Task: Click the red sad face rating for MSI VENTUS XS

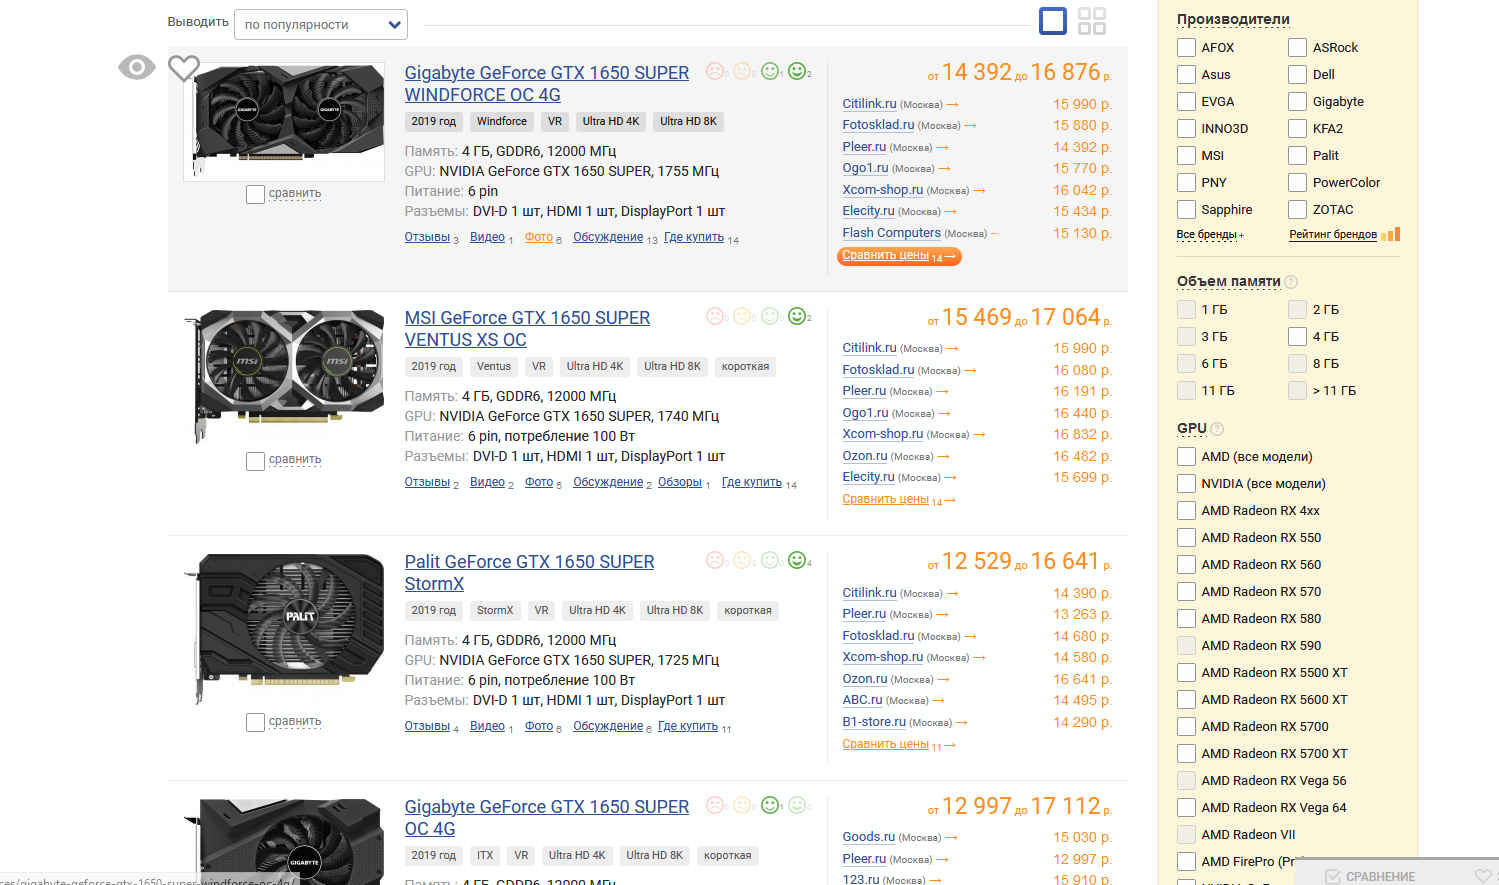Action: click(715, 316)
